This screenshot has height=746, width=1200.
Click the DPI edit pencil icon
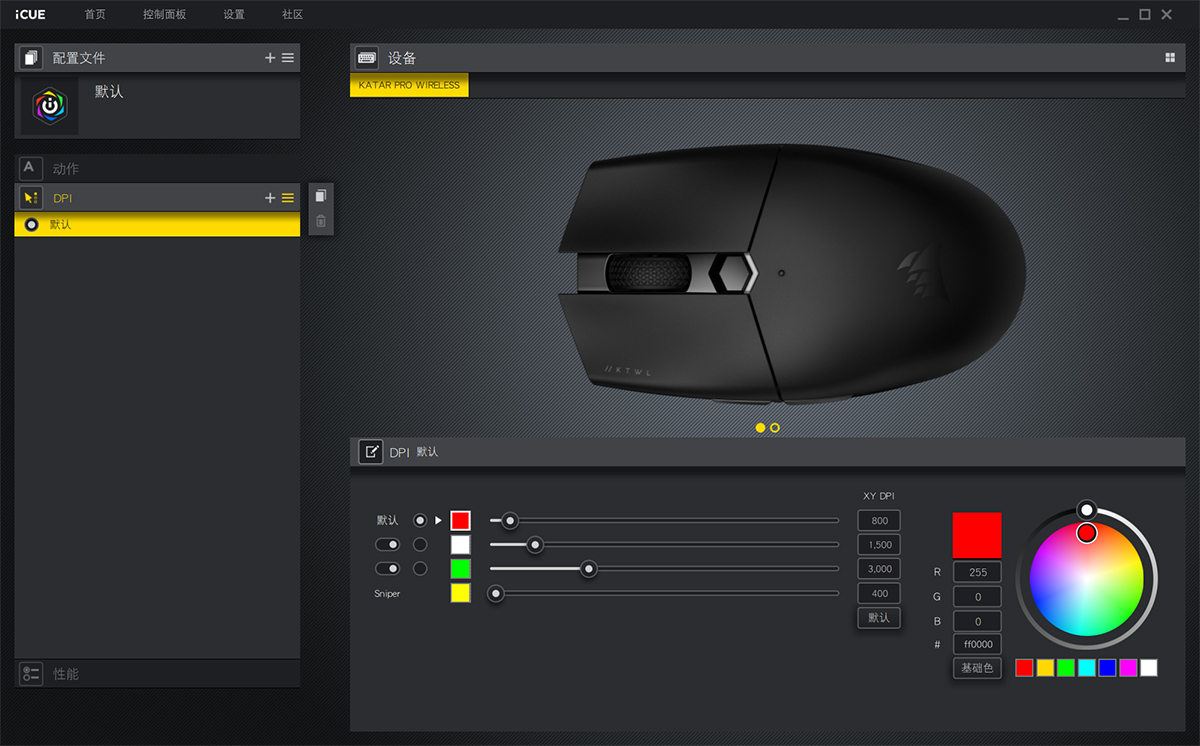(371, 452)
